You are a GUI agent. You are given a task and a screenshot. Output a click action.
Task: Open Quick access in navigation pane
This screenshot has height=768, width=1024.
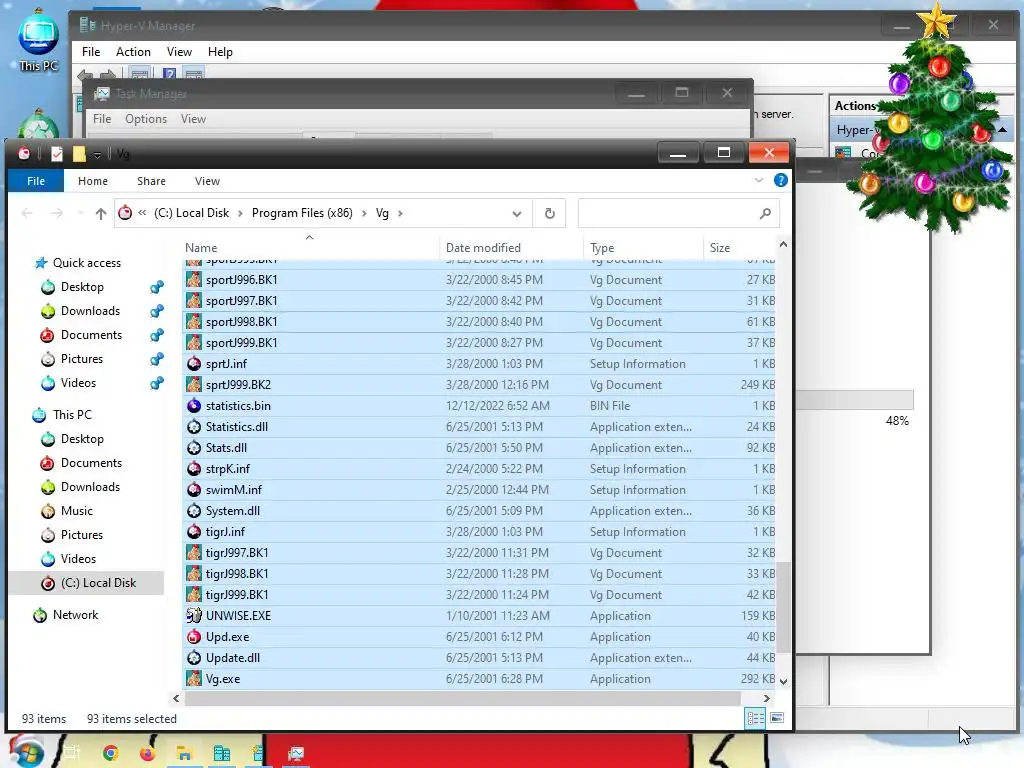tap(86, 263)
